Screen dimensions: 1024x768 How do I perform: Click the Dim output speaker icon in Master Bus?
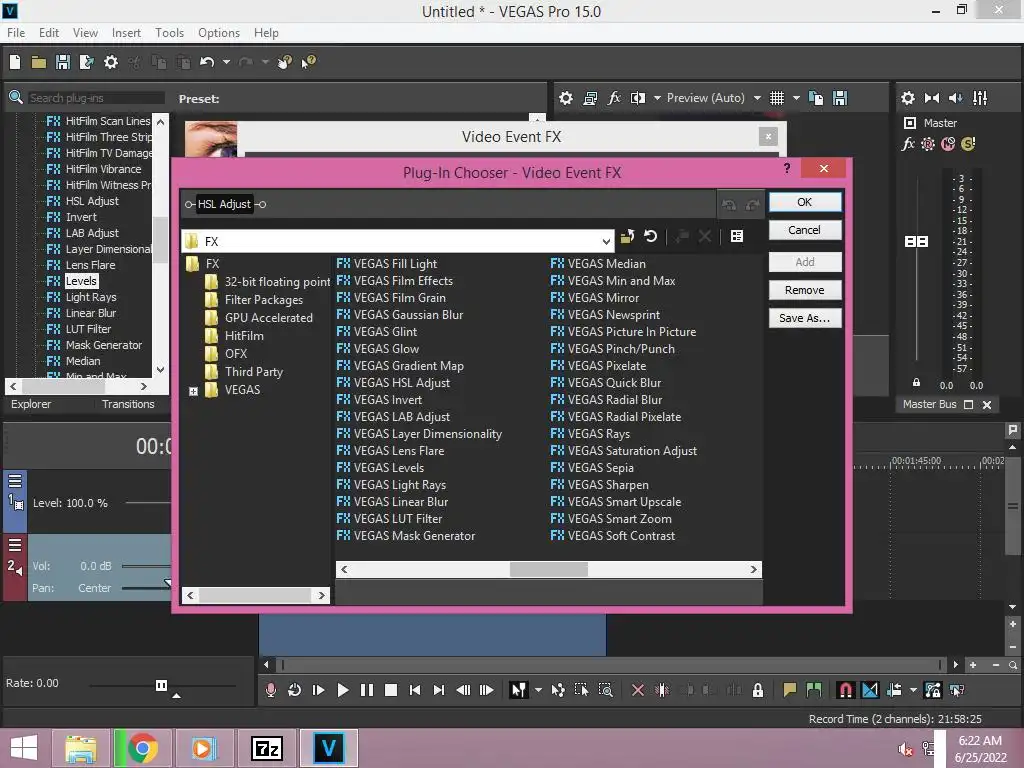955,98
